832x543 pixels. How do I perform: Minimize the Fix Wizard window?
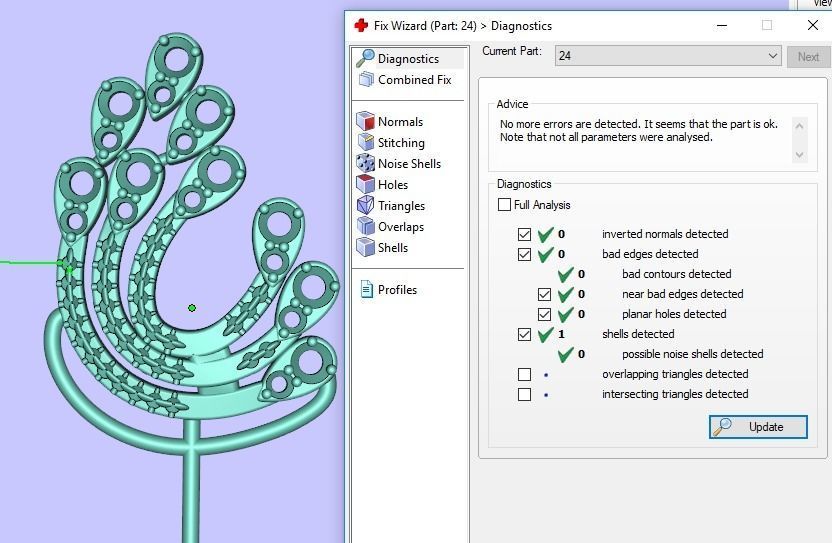click(x=722, y=25)
